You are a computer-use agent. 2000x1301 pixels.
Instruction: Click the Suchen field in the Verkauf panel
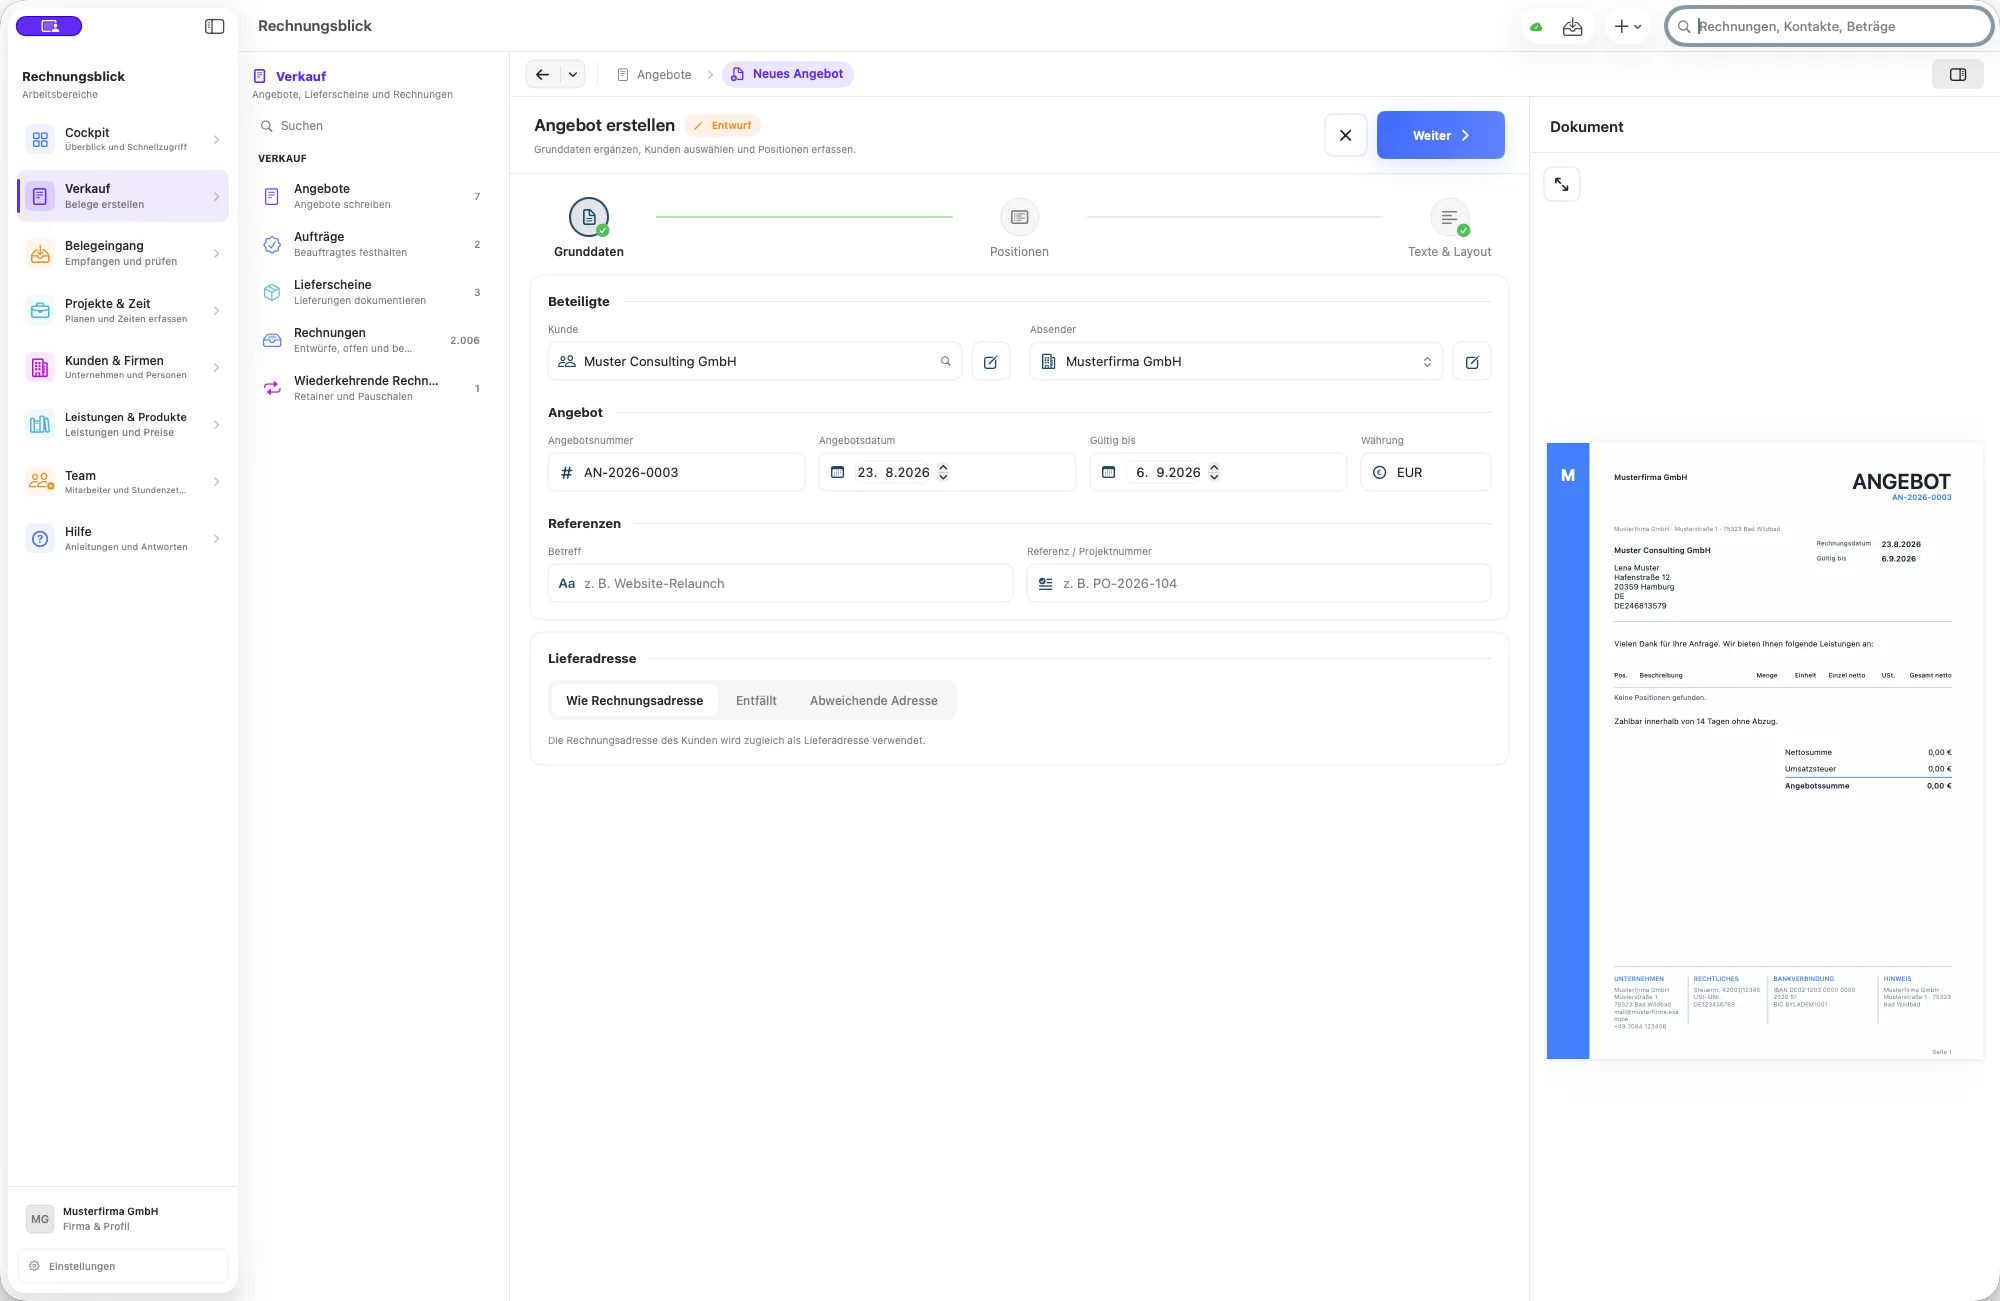pyautogui.click(x=372, y=126)
